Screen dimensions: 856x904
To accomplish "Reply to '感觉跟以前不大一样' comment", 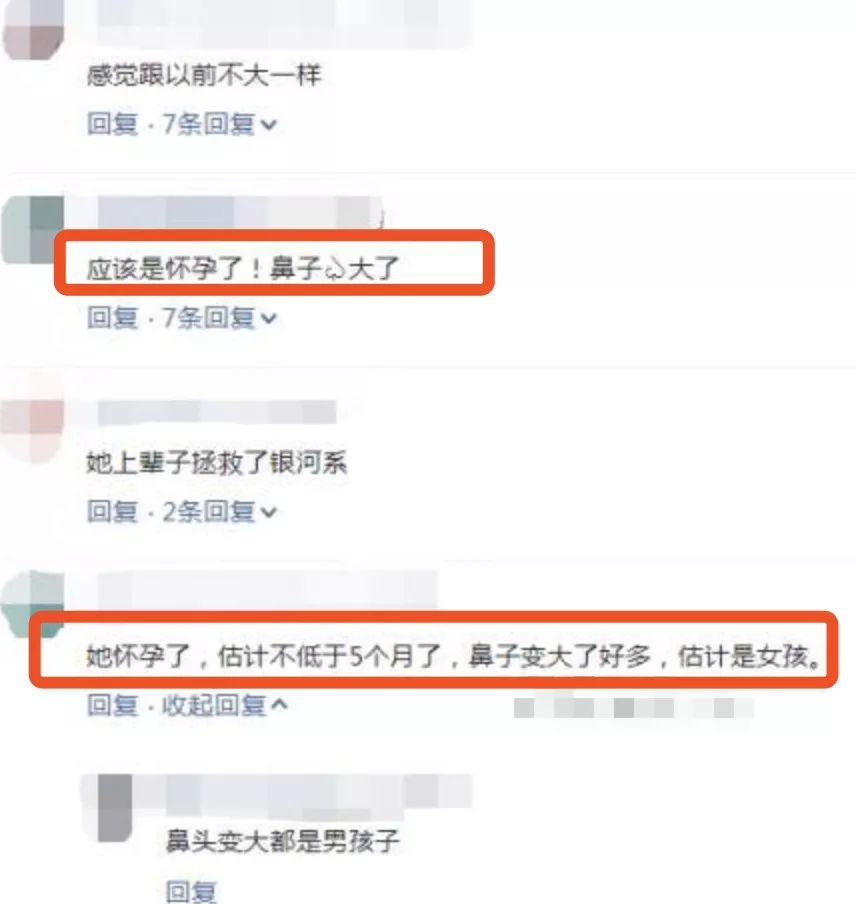I will pyautogui.click(x=112, y=124).
